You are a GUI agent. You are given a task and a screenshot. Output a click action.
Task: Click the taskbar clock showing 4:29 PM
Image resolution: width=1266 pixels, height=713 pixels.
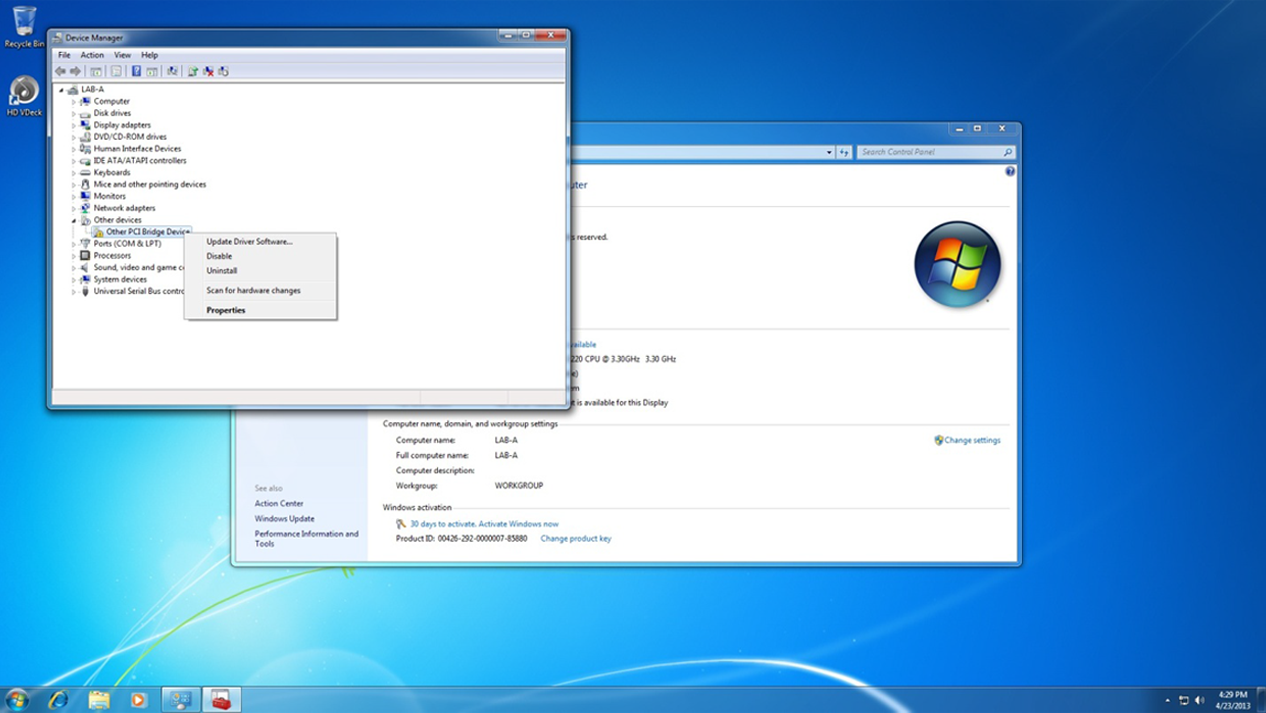1233,700
